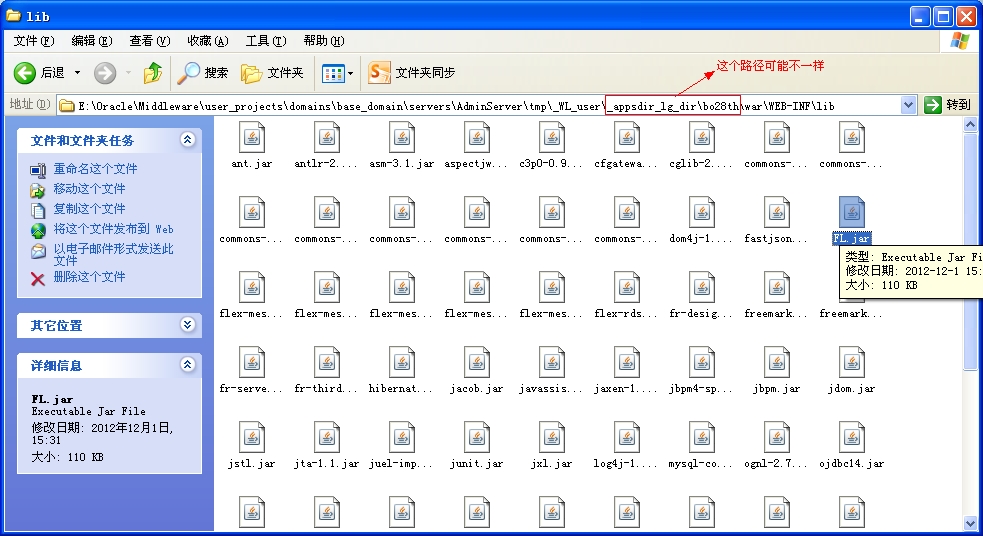Toggle the Folders (文件夹) pane
The image size is (983, 536).
272,73
